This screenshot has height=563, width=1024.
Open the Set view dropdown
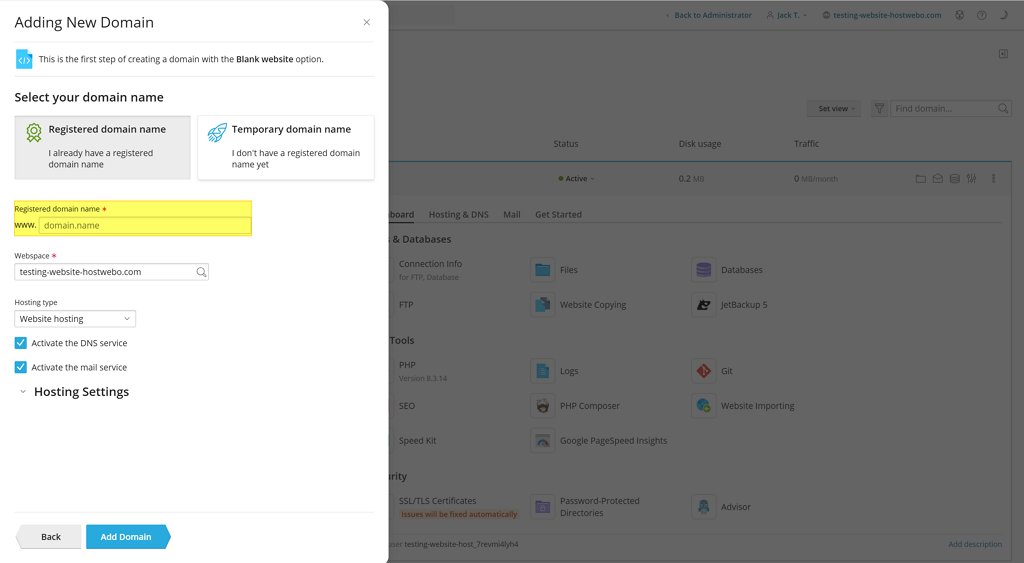point(833,108)
